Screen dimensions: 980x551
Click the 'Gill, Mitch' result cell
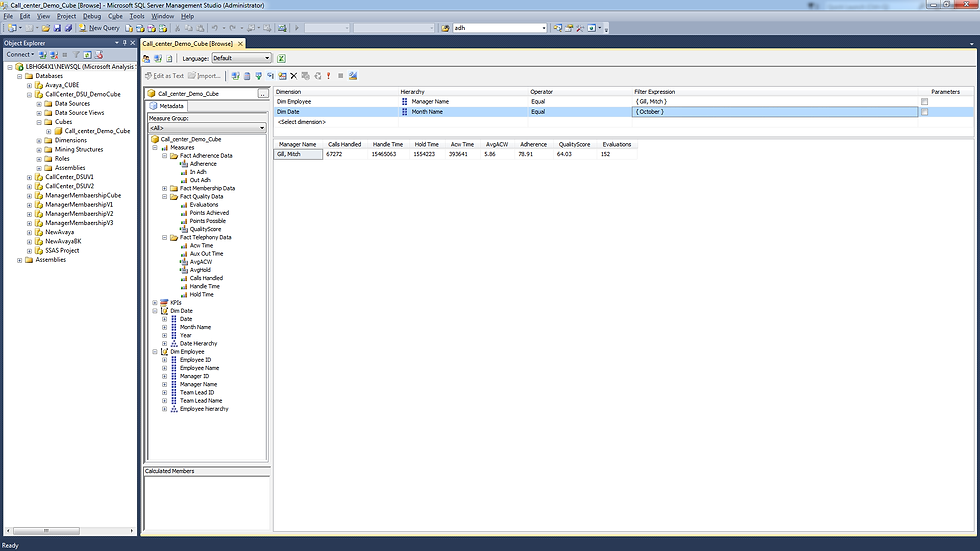click(x=298, y=154)
